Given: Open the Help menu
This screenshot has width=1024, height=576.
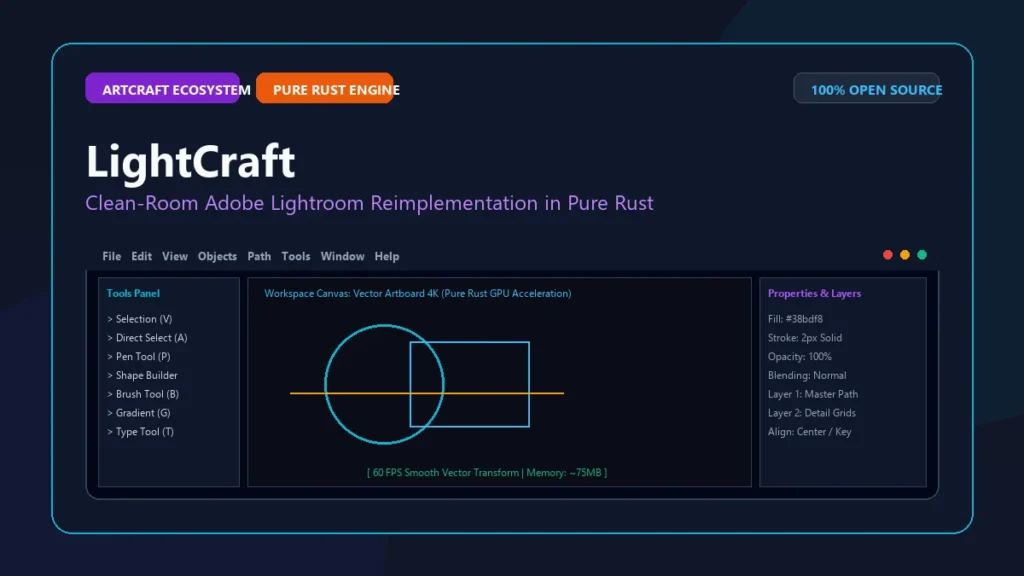Looking at the screenshot, I should click(x=387, y=256).
